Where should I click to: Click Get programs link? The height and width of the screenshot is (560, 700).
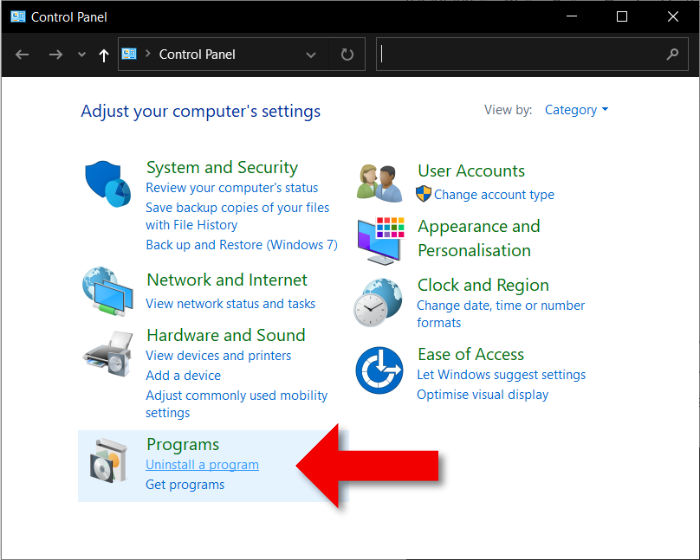pos(185,485)
